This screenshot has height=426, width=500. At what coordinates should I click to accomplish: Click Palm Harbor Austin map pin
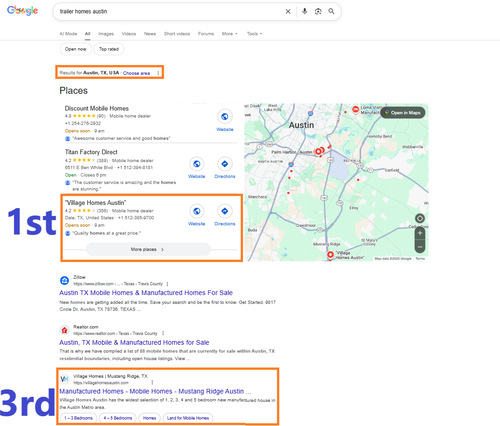318,151
